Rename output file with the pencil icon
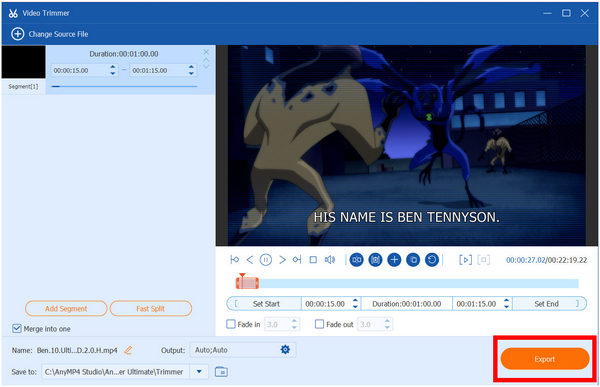600x387 pixels. pyautogui.click(x=128, y=350)
